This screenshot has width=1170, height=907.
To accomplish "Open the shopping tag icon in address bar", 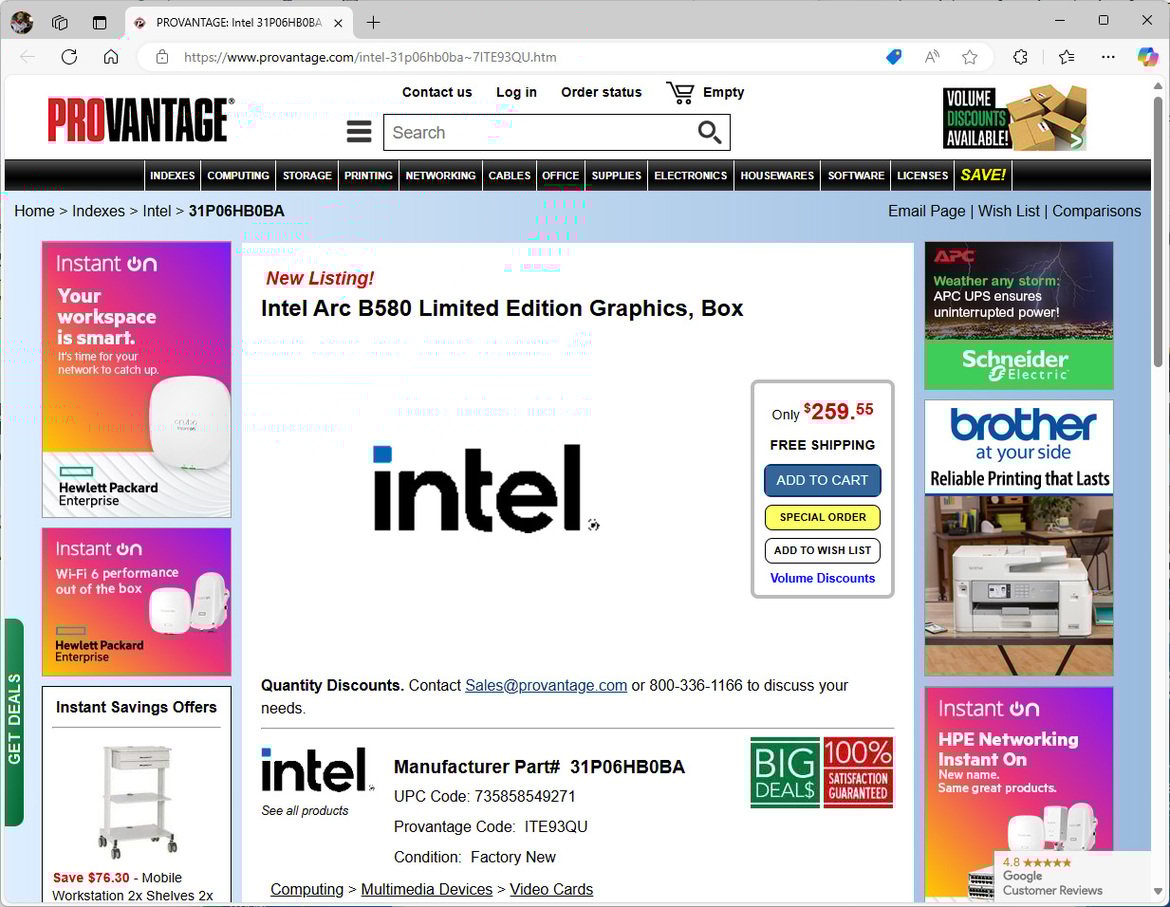I will 893,57.
